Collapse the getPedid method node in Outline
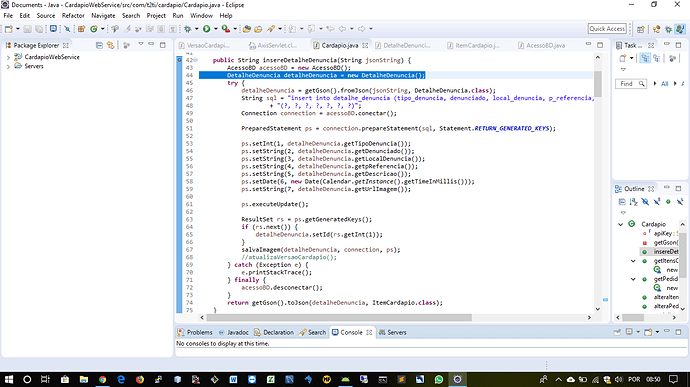Viewport: 690px width, 387px height. pyautogui.click(x=633, y=279)
